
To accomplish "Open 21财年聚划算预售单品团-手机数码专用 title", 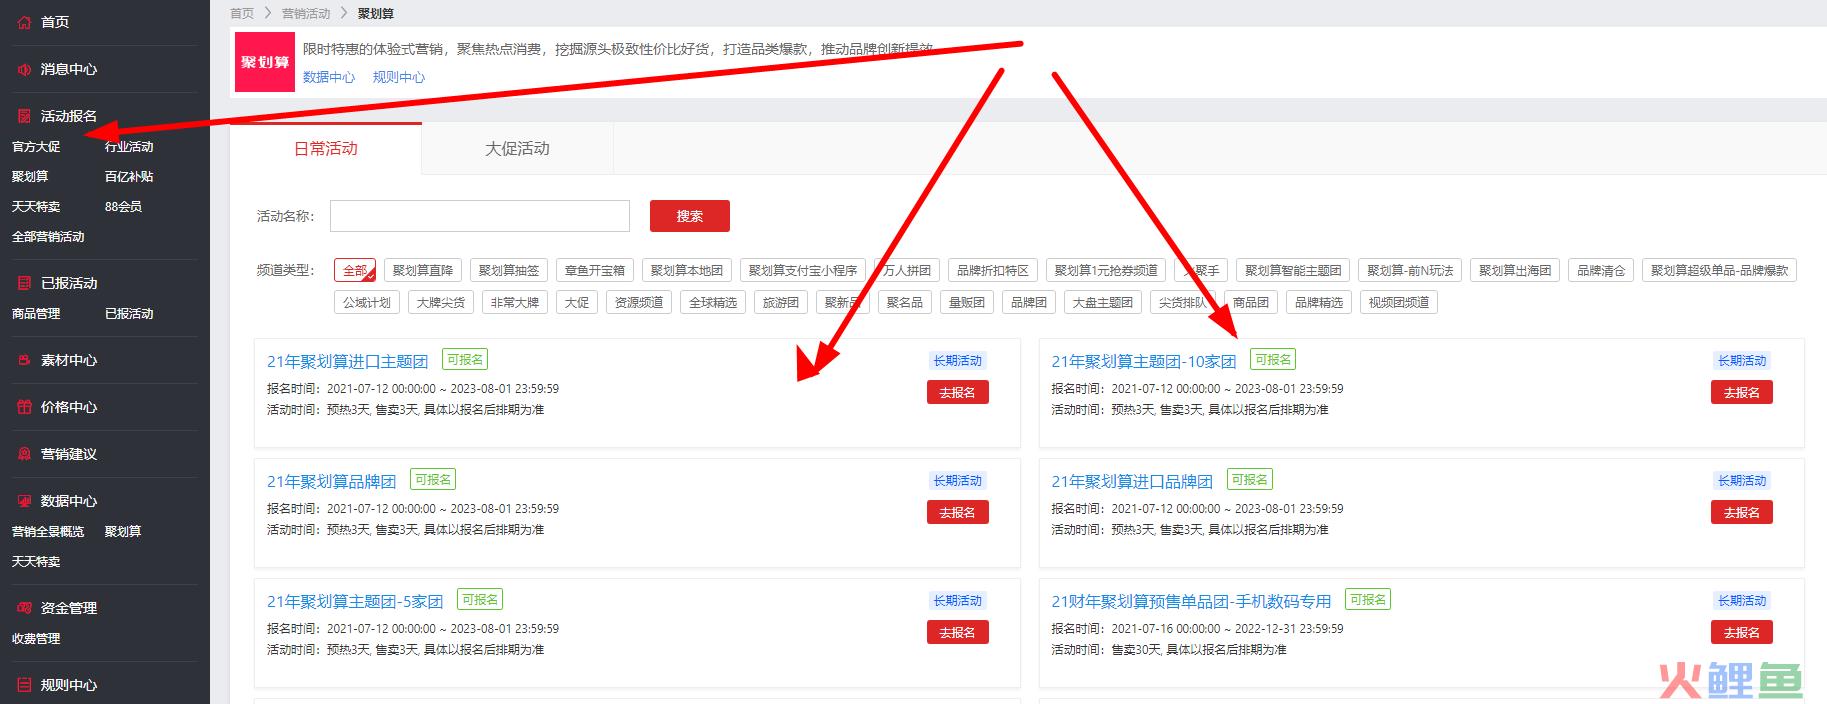I will pos(1191,601).
